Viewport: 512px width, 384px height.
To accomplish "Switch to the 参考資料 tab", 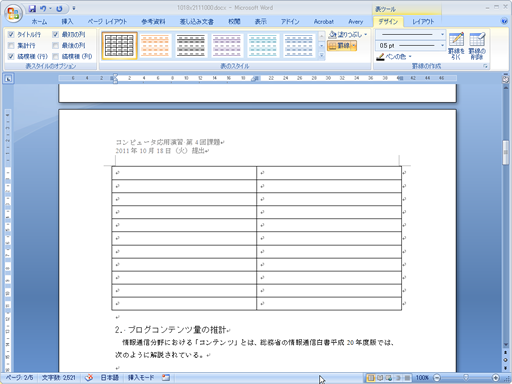I will (x=153, y=22).
